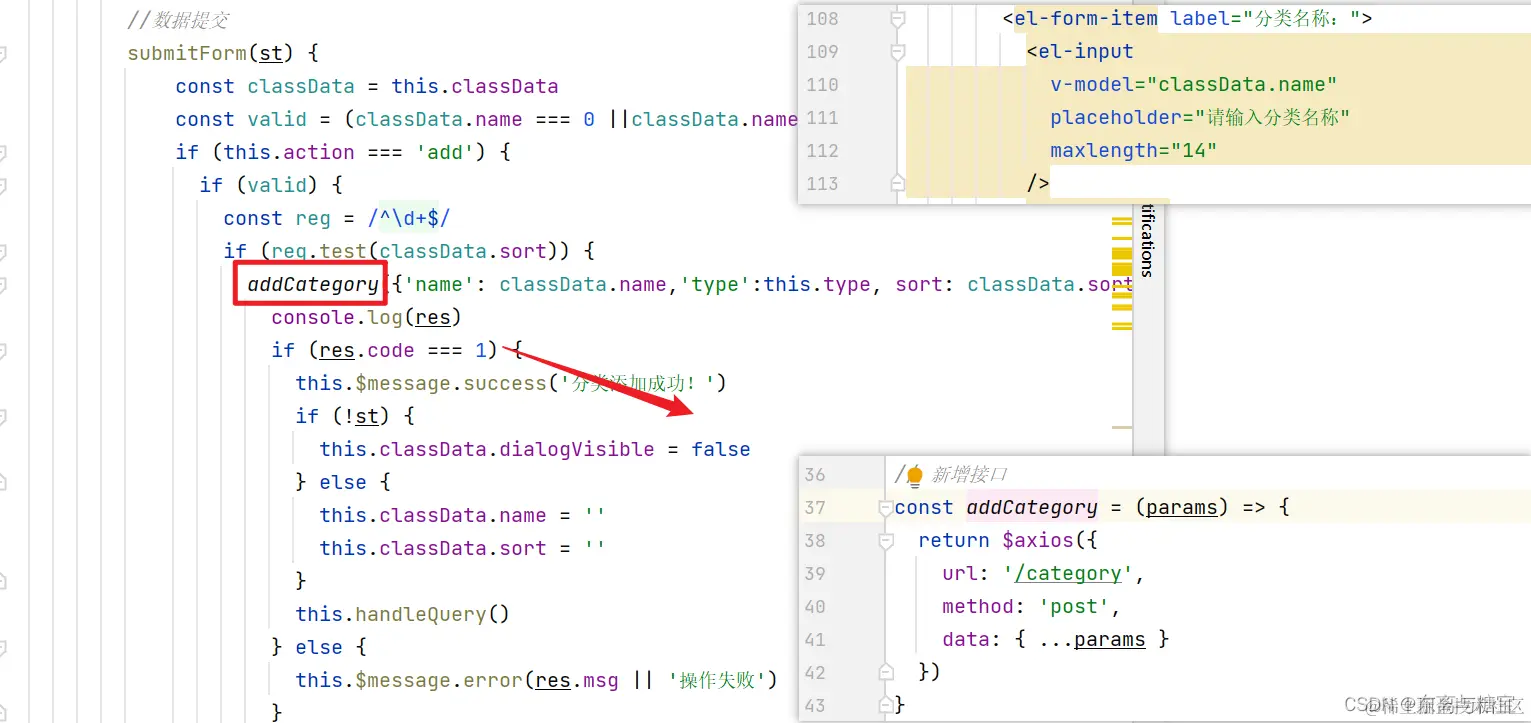This screenshot has height=723, width=1531.
Task: Click dialogVisible = false assignment
Action: click(535, 449)
